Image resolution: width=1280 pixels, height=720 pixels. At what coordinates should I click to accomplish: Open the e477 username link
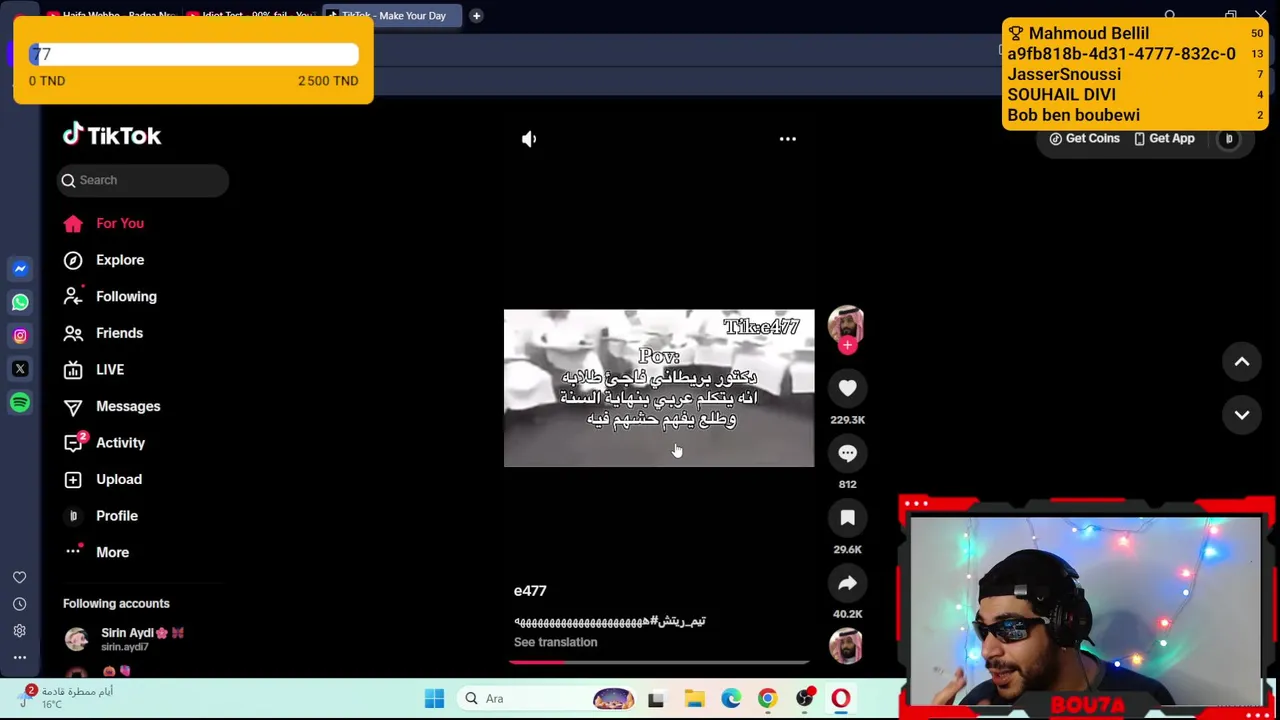pyautogui.click(x=530, y=591)
